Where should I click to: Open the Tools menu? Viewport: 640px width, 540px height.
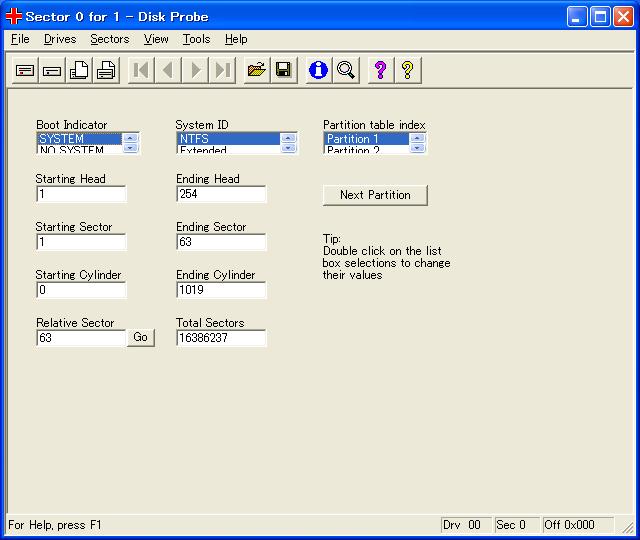pyautogui.click(x=196, y=39)
